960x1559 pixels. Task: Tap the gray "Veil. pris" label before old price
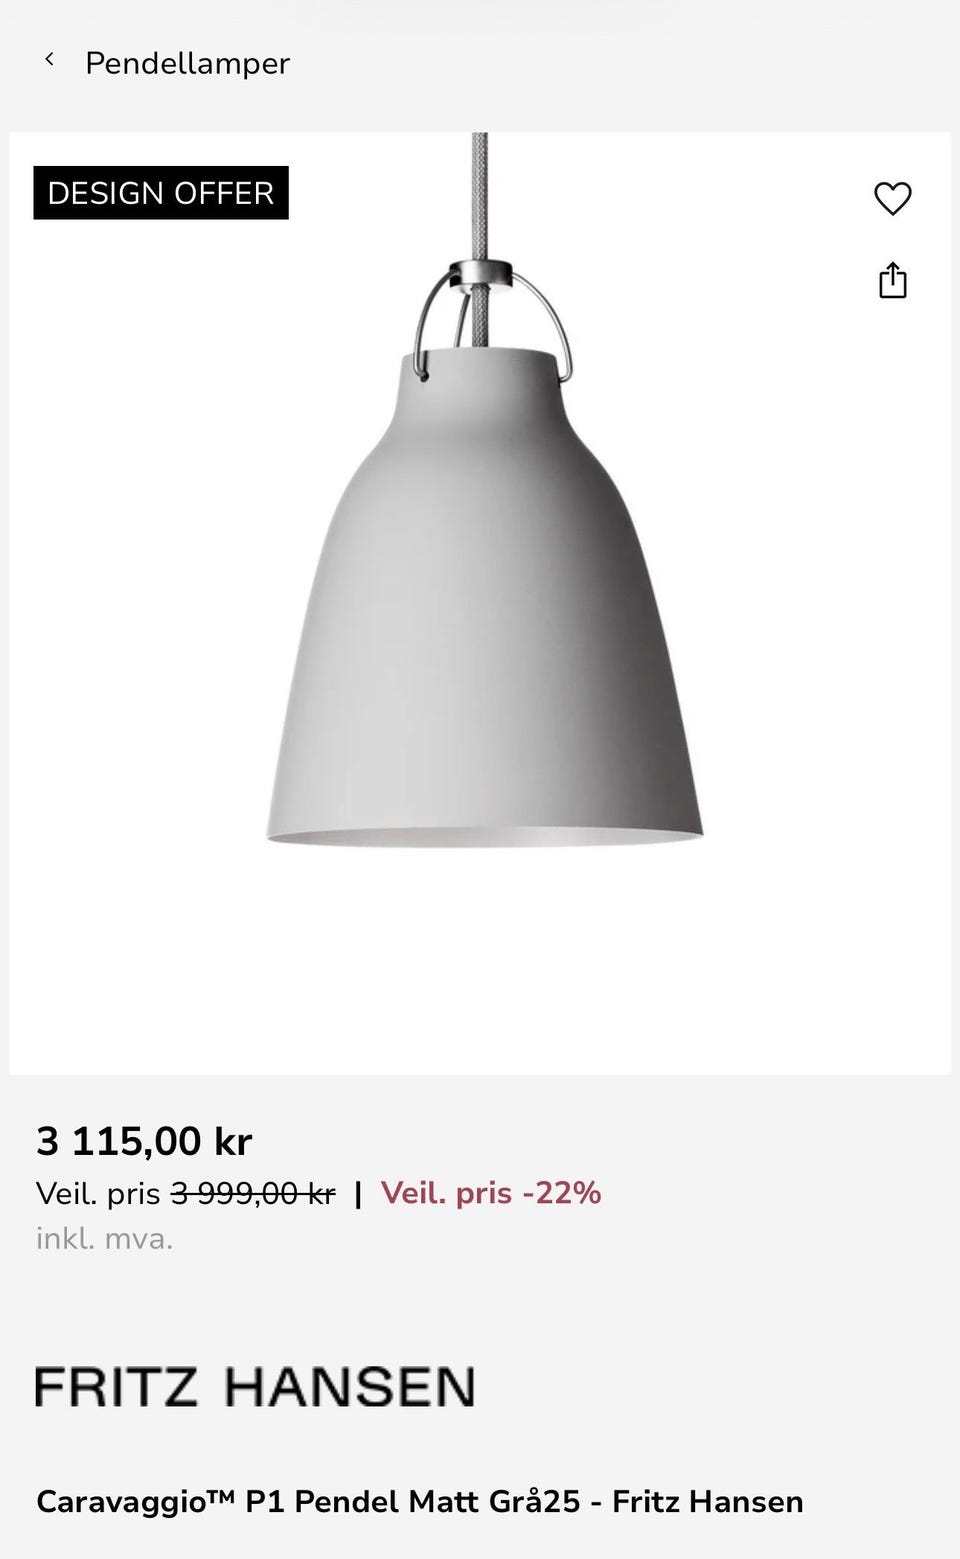click(98, 1193)
